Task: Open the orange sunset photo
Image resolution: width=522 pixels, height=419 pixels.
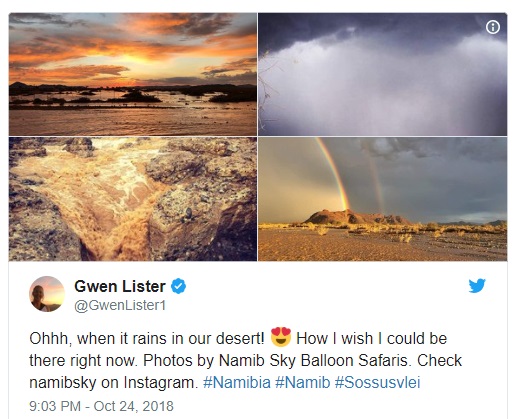Action: tap(133, 74)
